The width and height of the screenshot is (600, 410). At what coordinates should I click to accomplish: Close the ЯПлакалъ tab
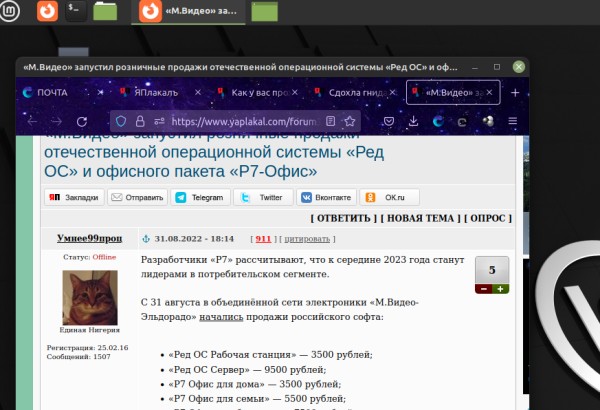(198, 93)
